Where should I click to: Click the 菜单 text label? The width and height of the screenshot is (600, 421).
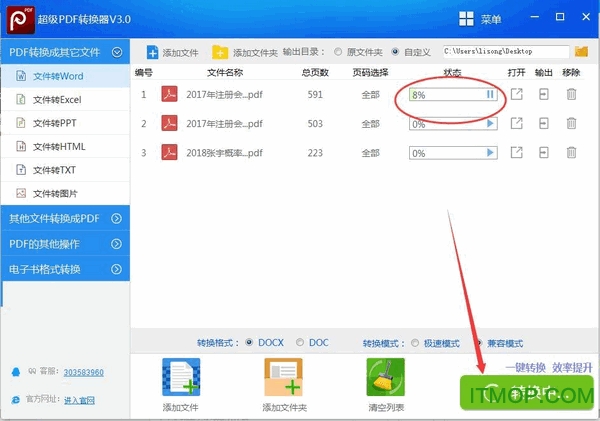coord(491,19)
